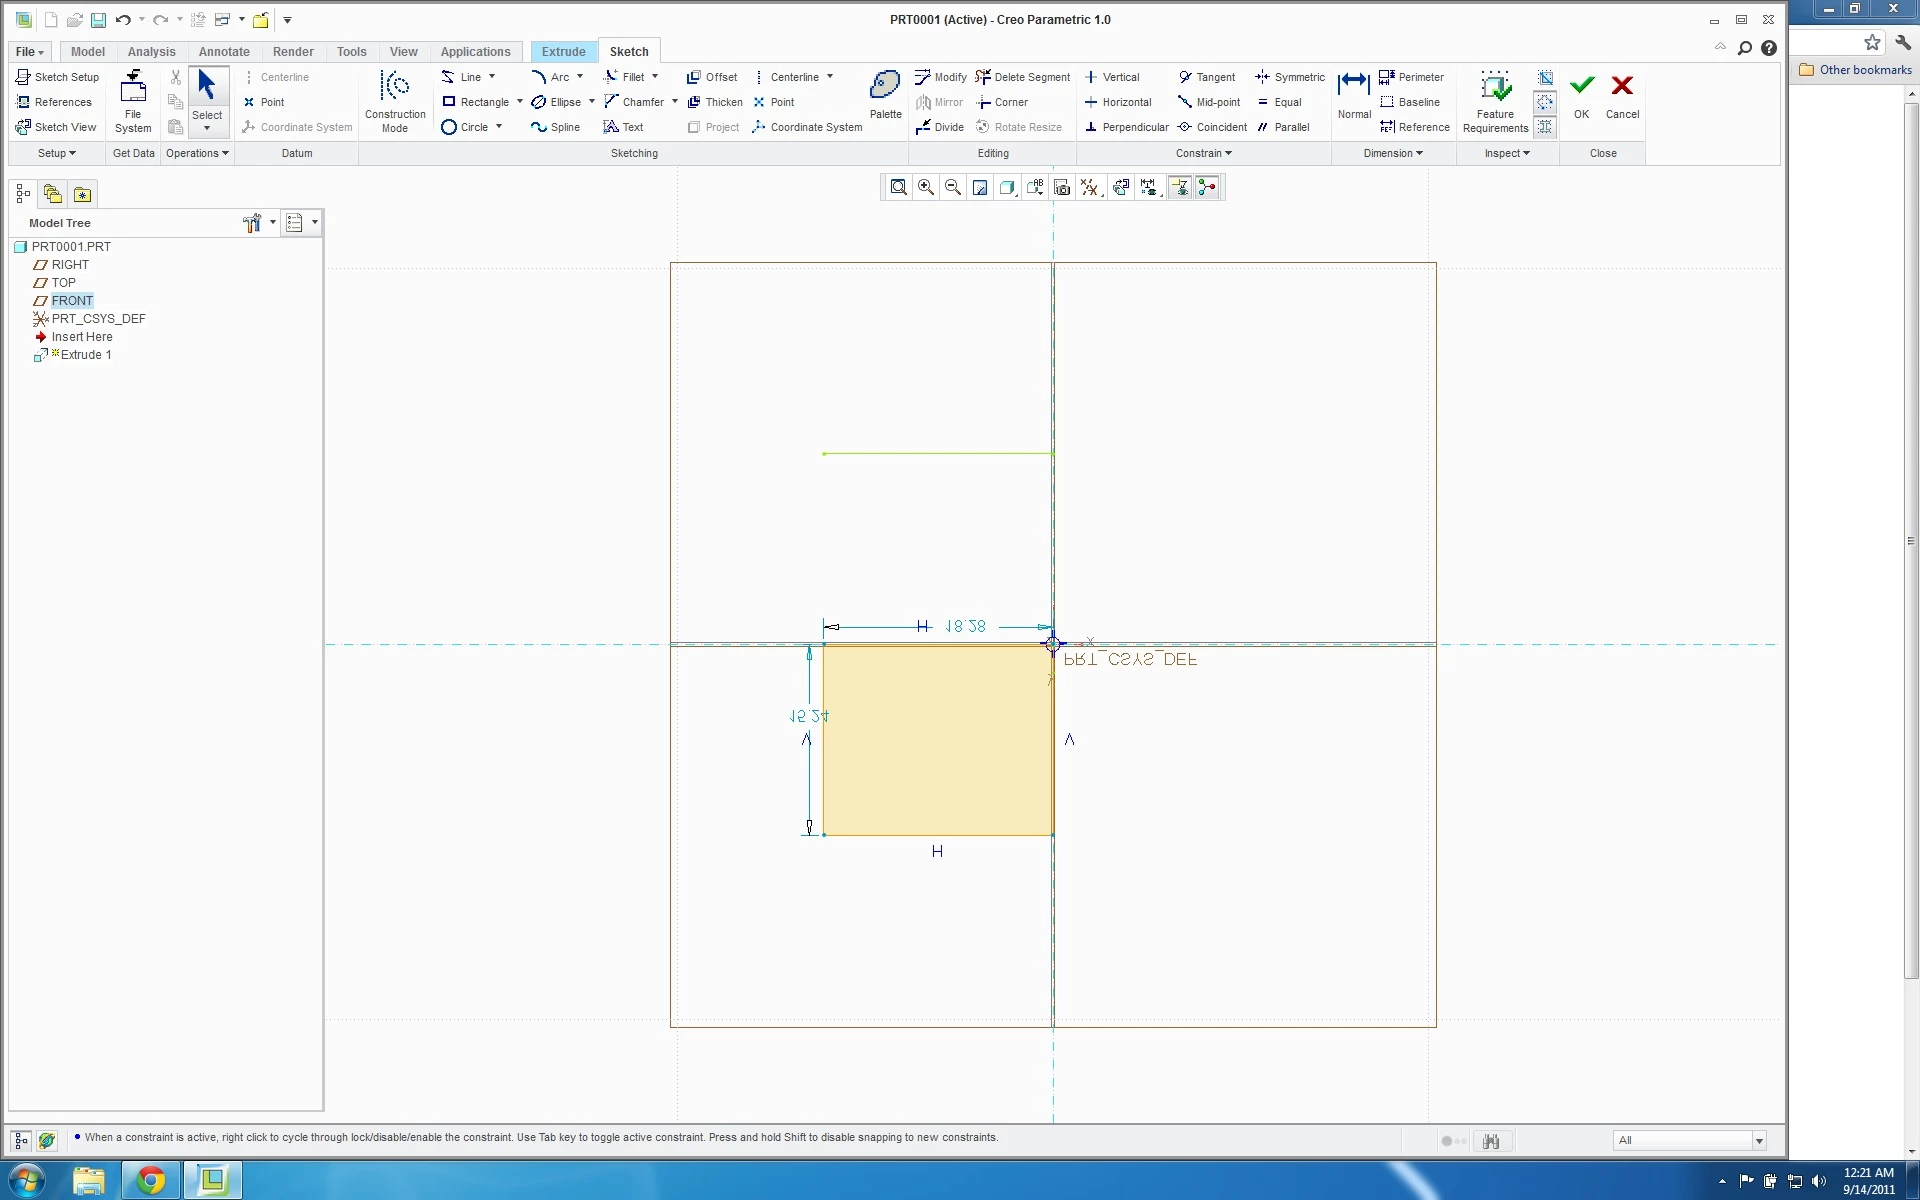This screenshot has height=1200, width=1920.
Task: Click the Delete Segment button
Action: tap(1023, 77)
